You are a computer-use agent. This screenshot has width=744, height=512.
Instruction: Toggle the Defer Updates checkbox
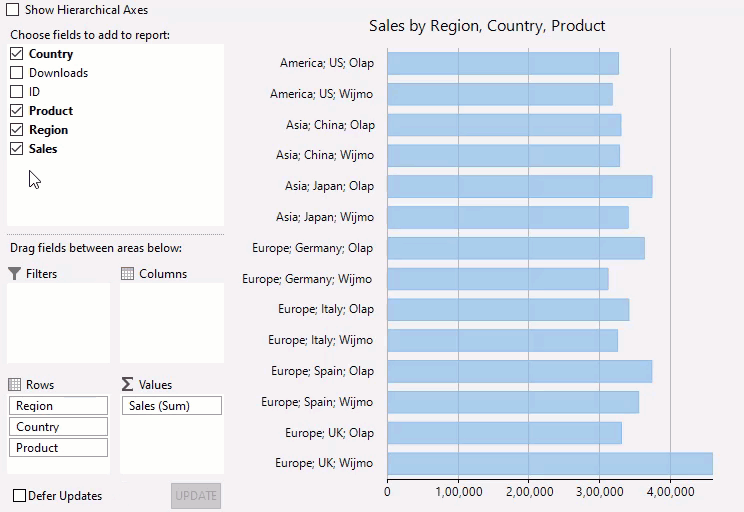click(x=19, y=496)
